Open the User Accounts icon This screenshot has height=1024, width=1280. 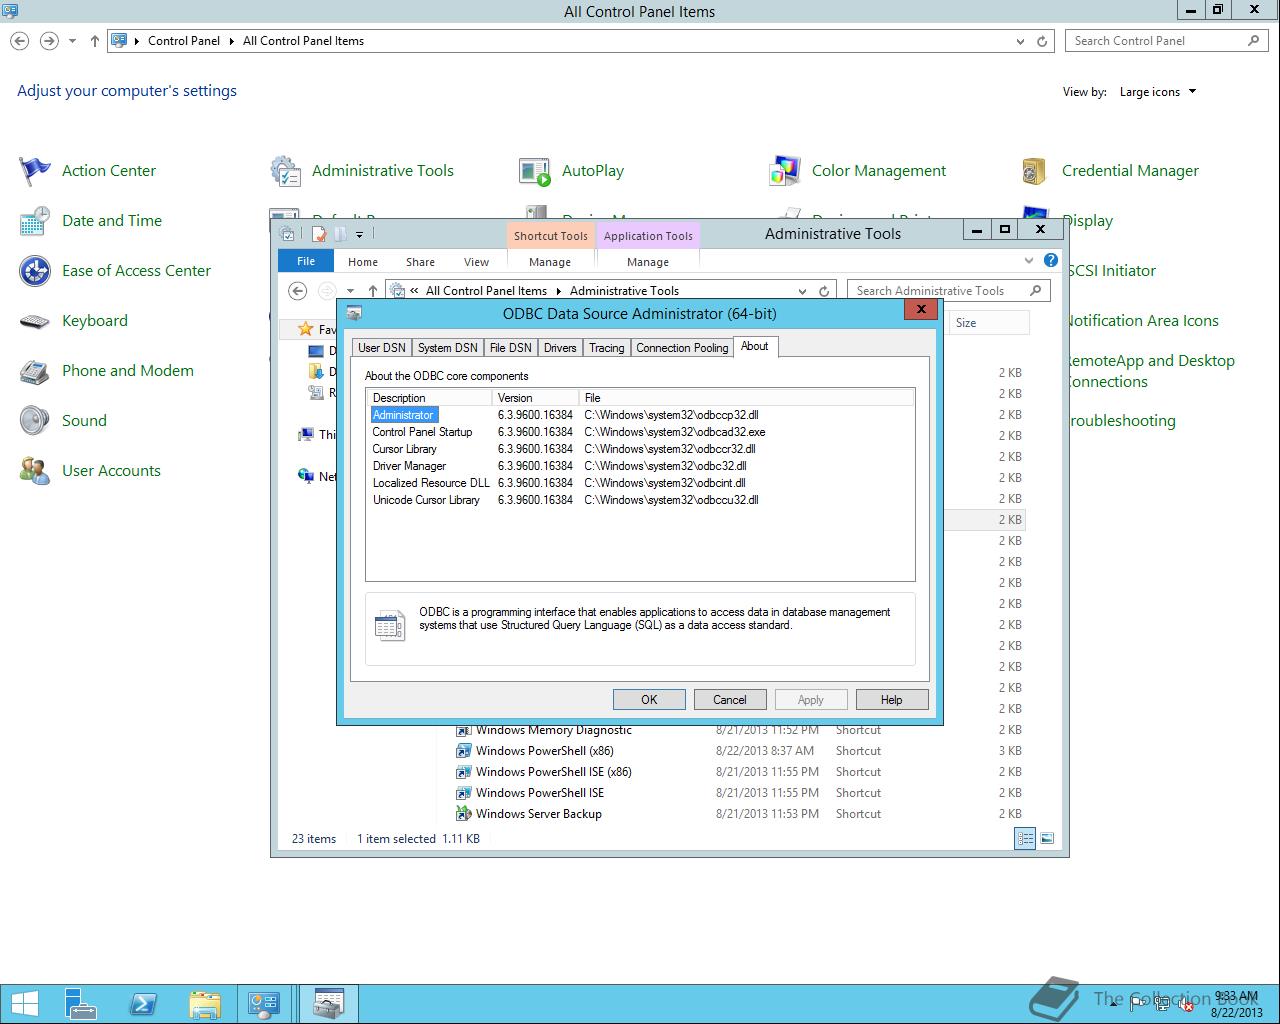pyautogui.click(x=35, y=471)
